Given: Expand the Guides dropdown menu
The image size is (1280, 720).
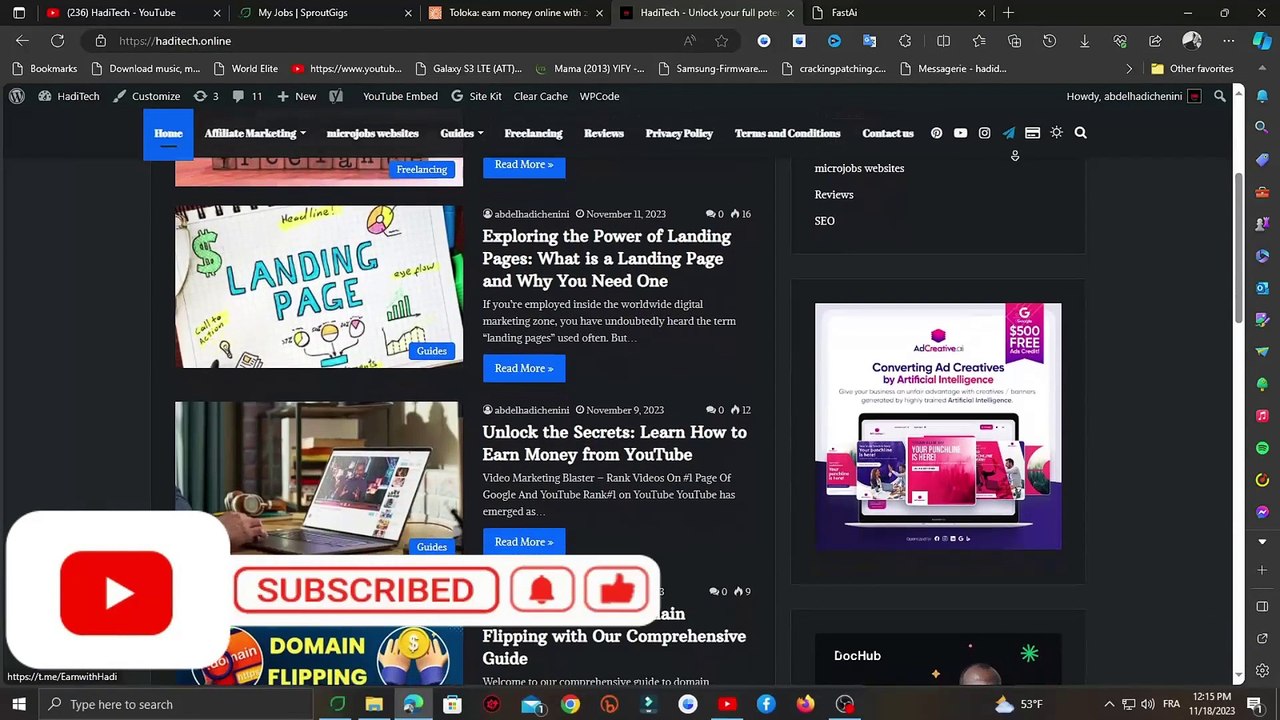Looking at the screenshot, I should click(x=462, y=133).
